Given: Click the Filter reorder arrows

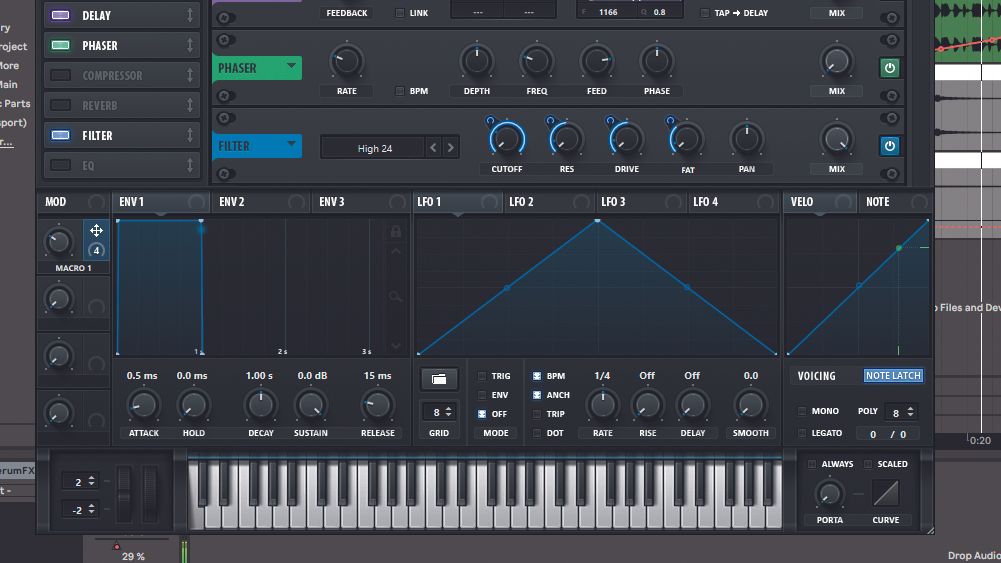Looking at the screenshot, I should [190, 135].
